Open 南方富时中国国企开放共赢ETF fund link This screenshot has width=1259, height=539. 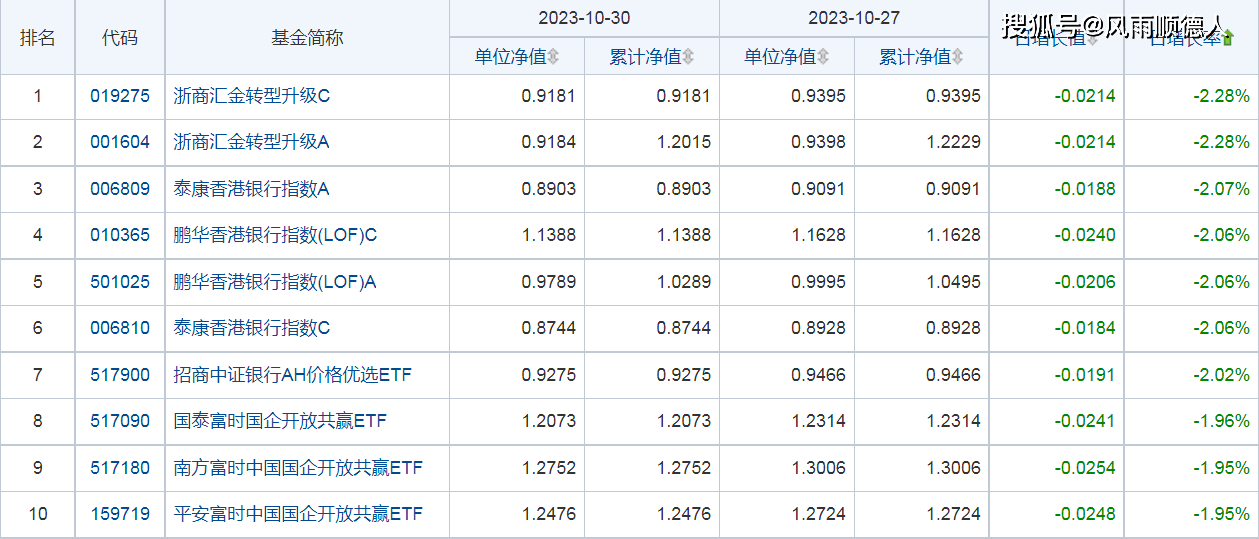tap(298, 467)
